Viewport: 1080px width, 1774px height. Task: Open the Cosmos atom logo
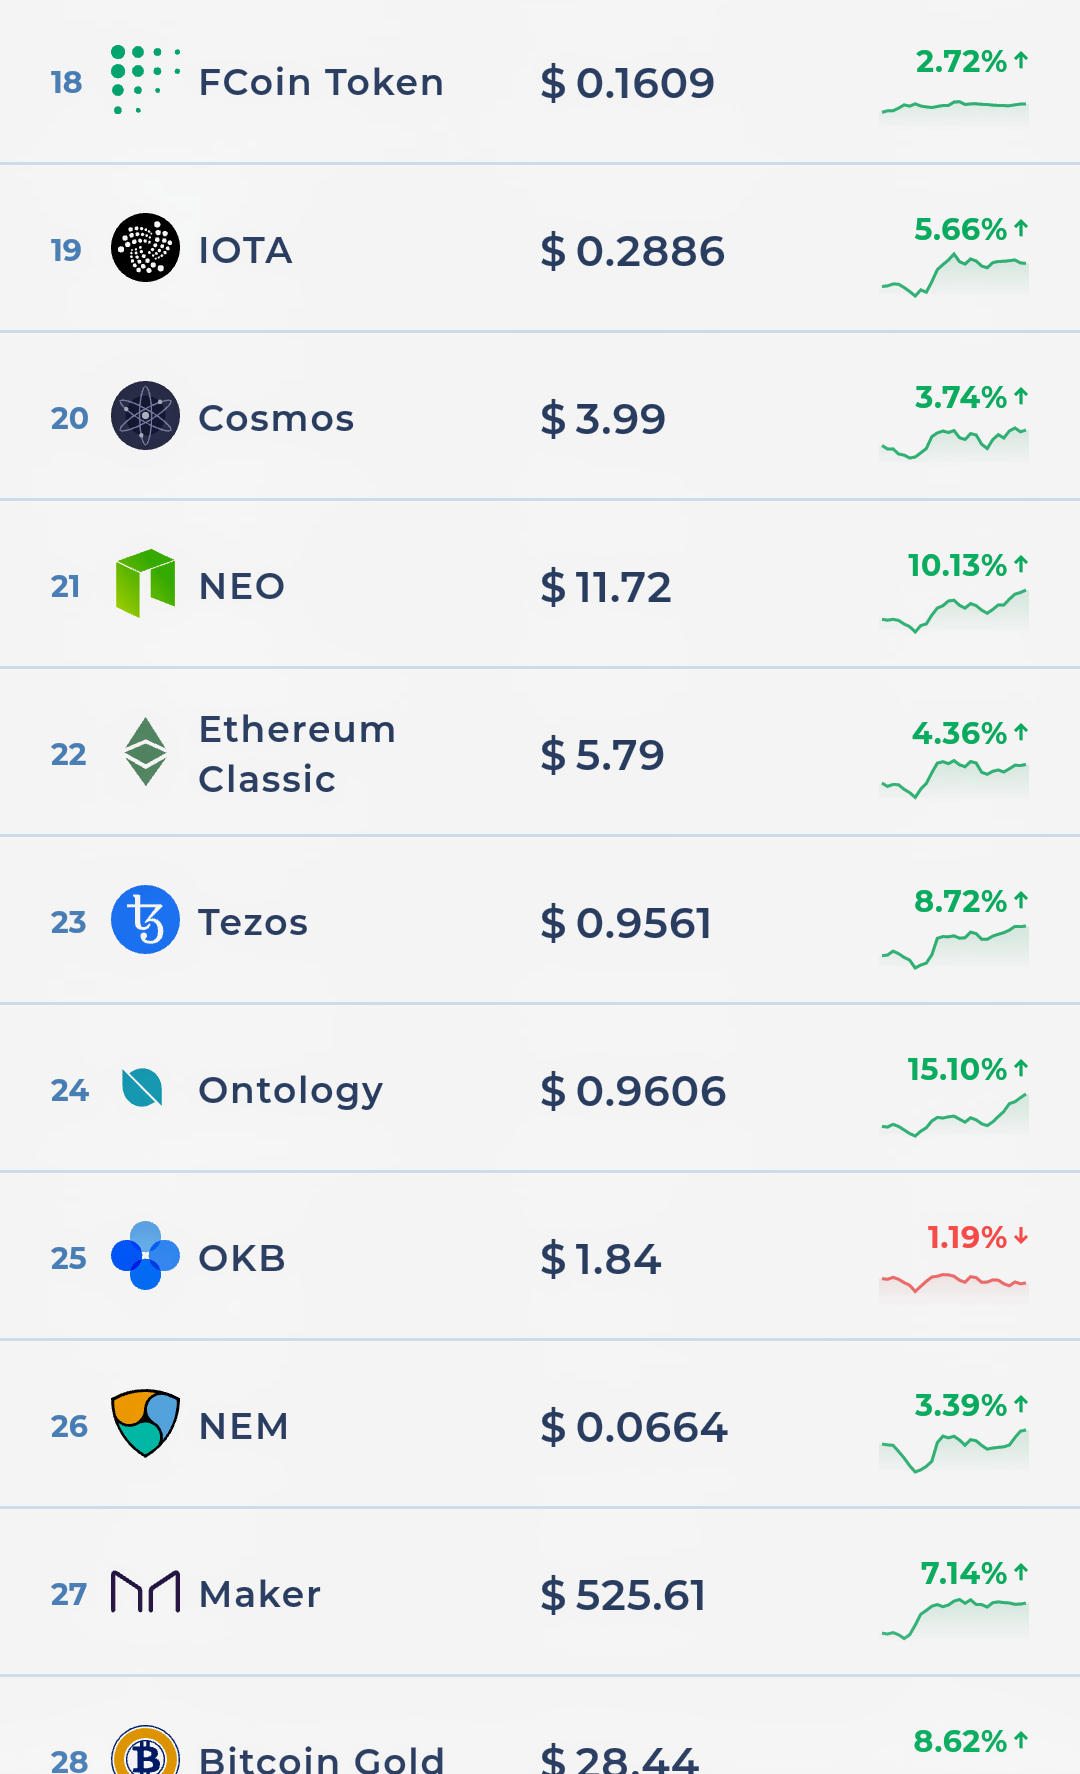(145, 416)
